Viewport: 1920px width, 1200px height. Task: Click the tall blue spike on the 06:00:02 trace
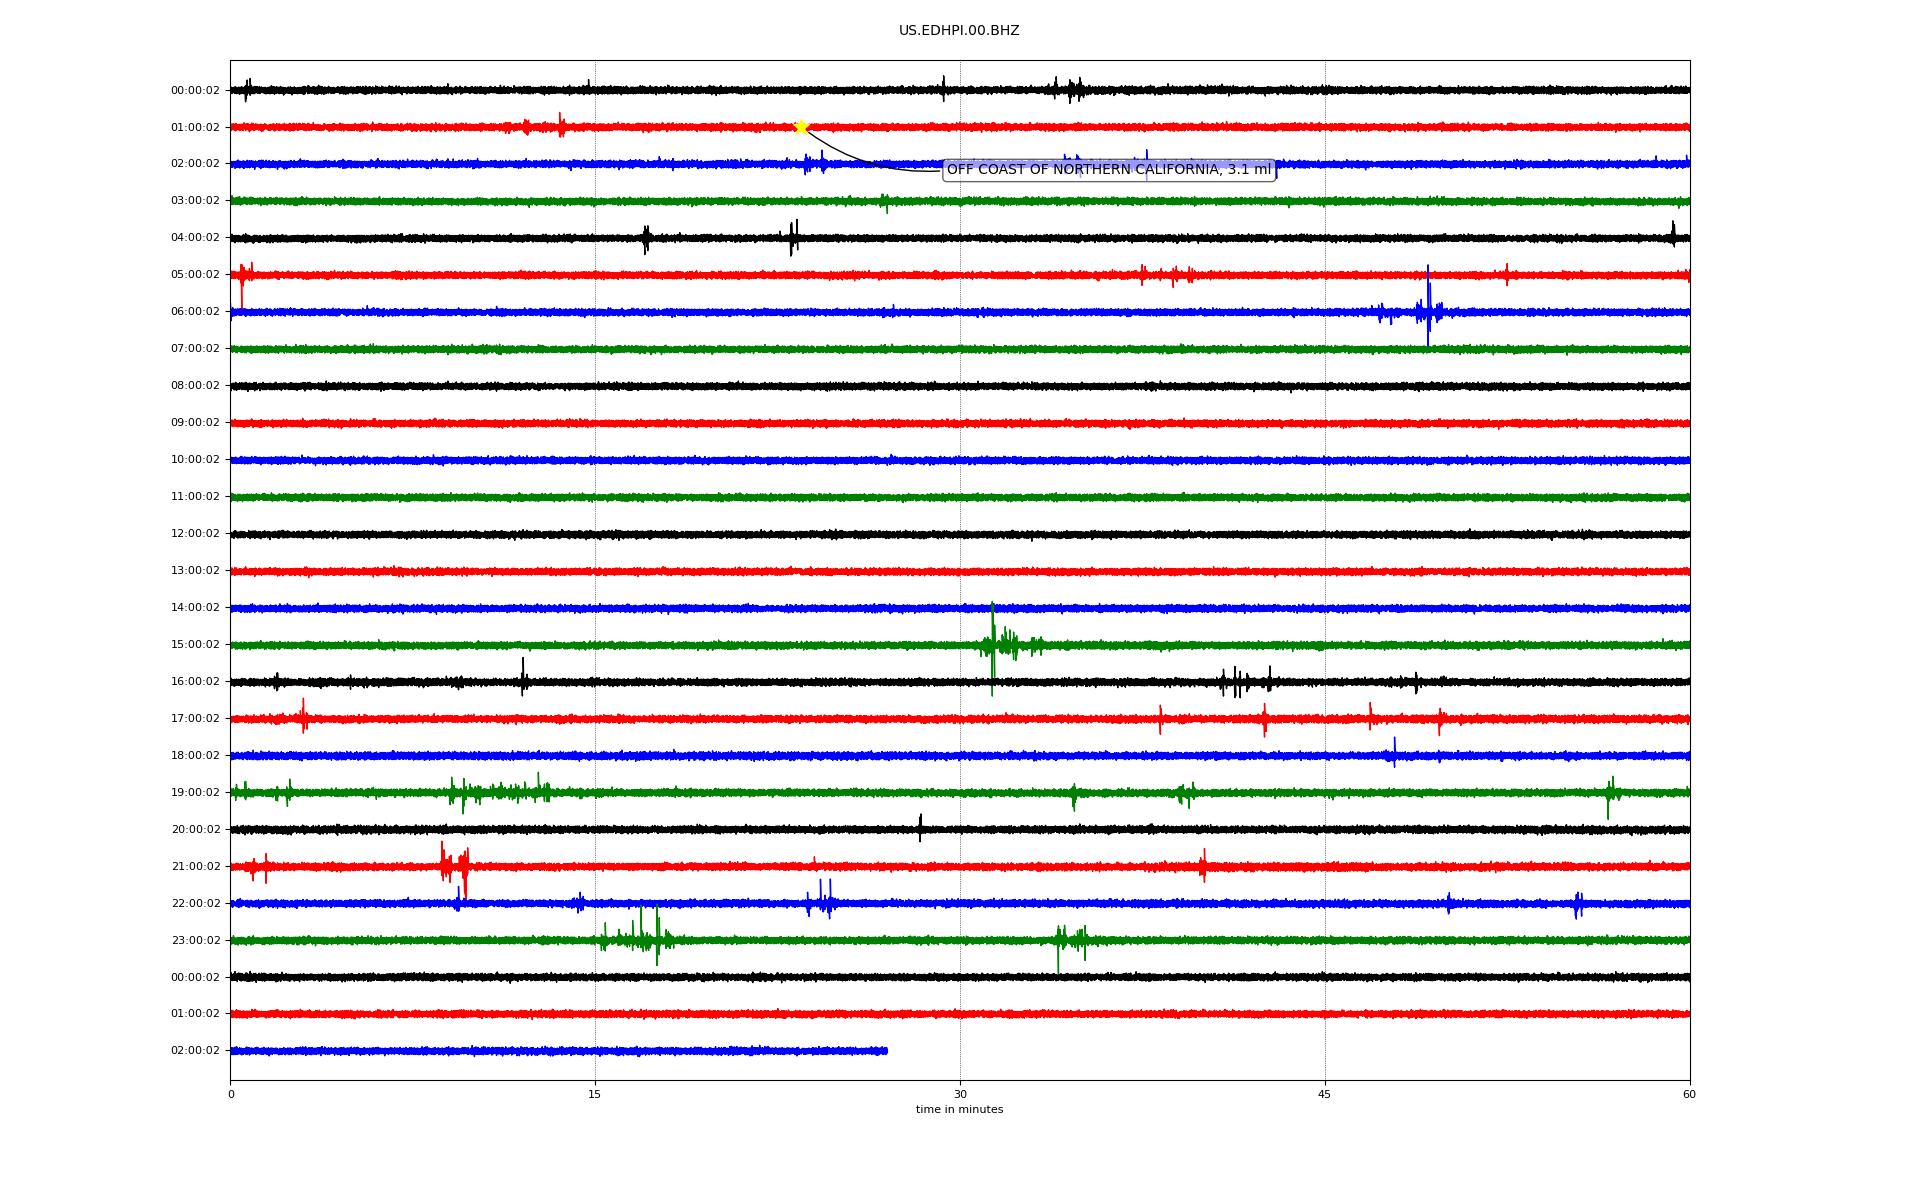pos(1428,306)
